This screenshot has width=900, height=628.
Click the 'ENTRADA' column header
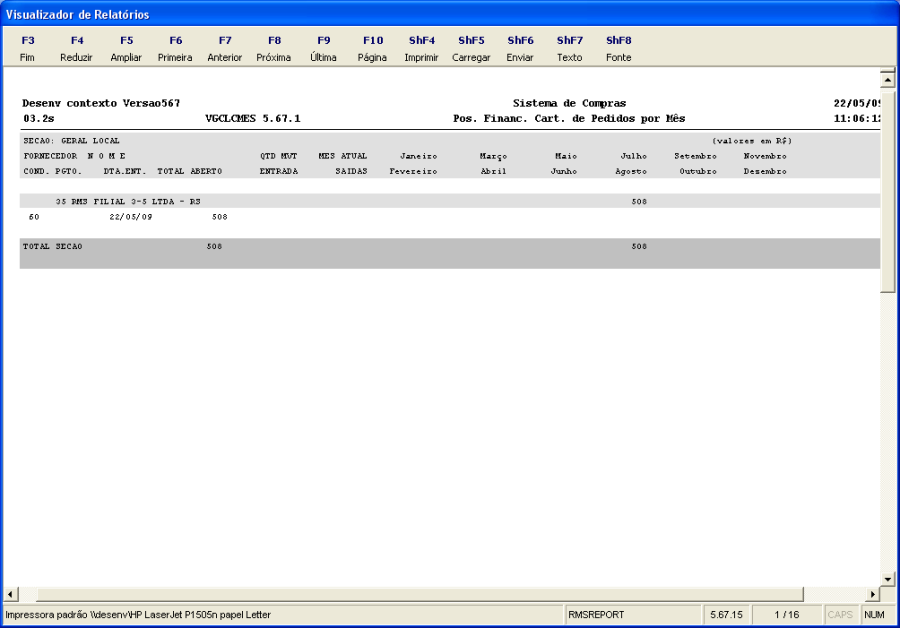pyautogui.click(x=278, y=172)
